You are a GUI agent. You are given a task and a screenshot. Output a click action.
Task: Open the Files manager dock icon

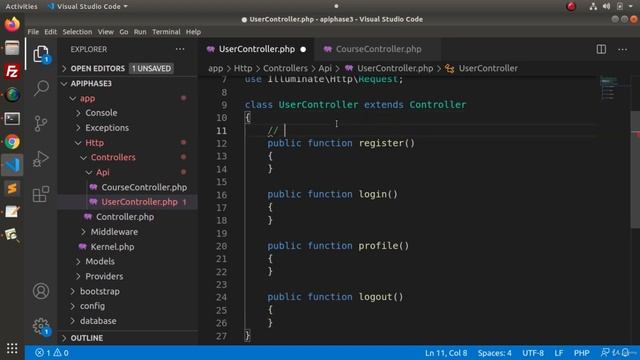click(12, 48)
